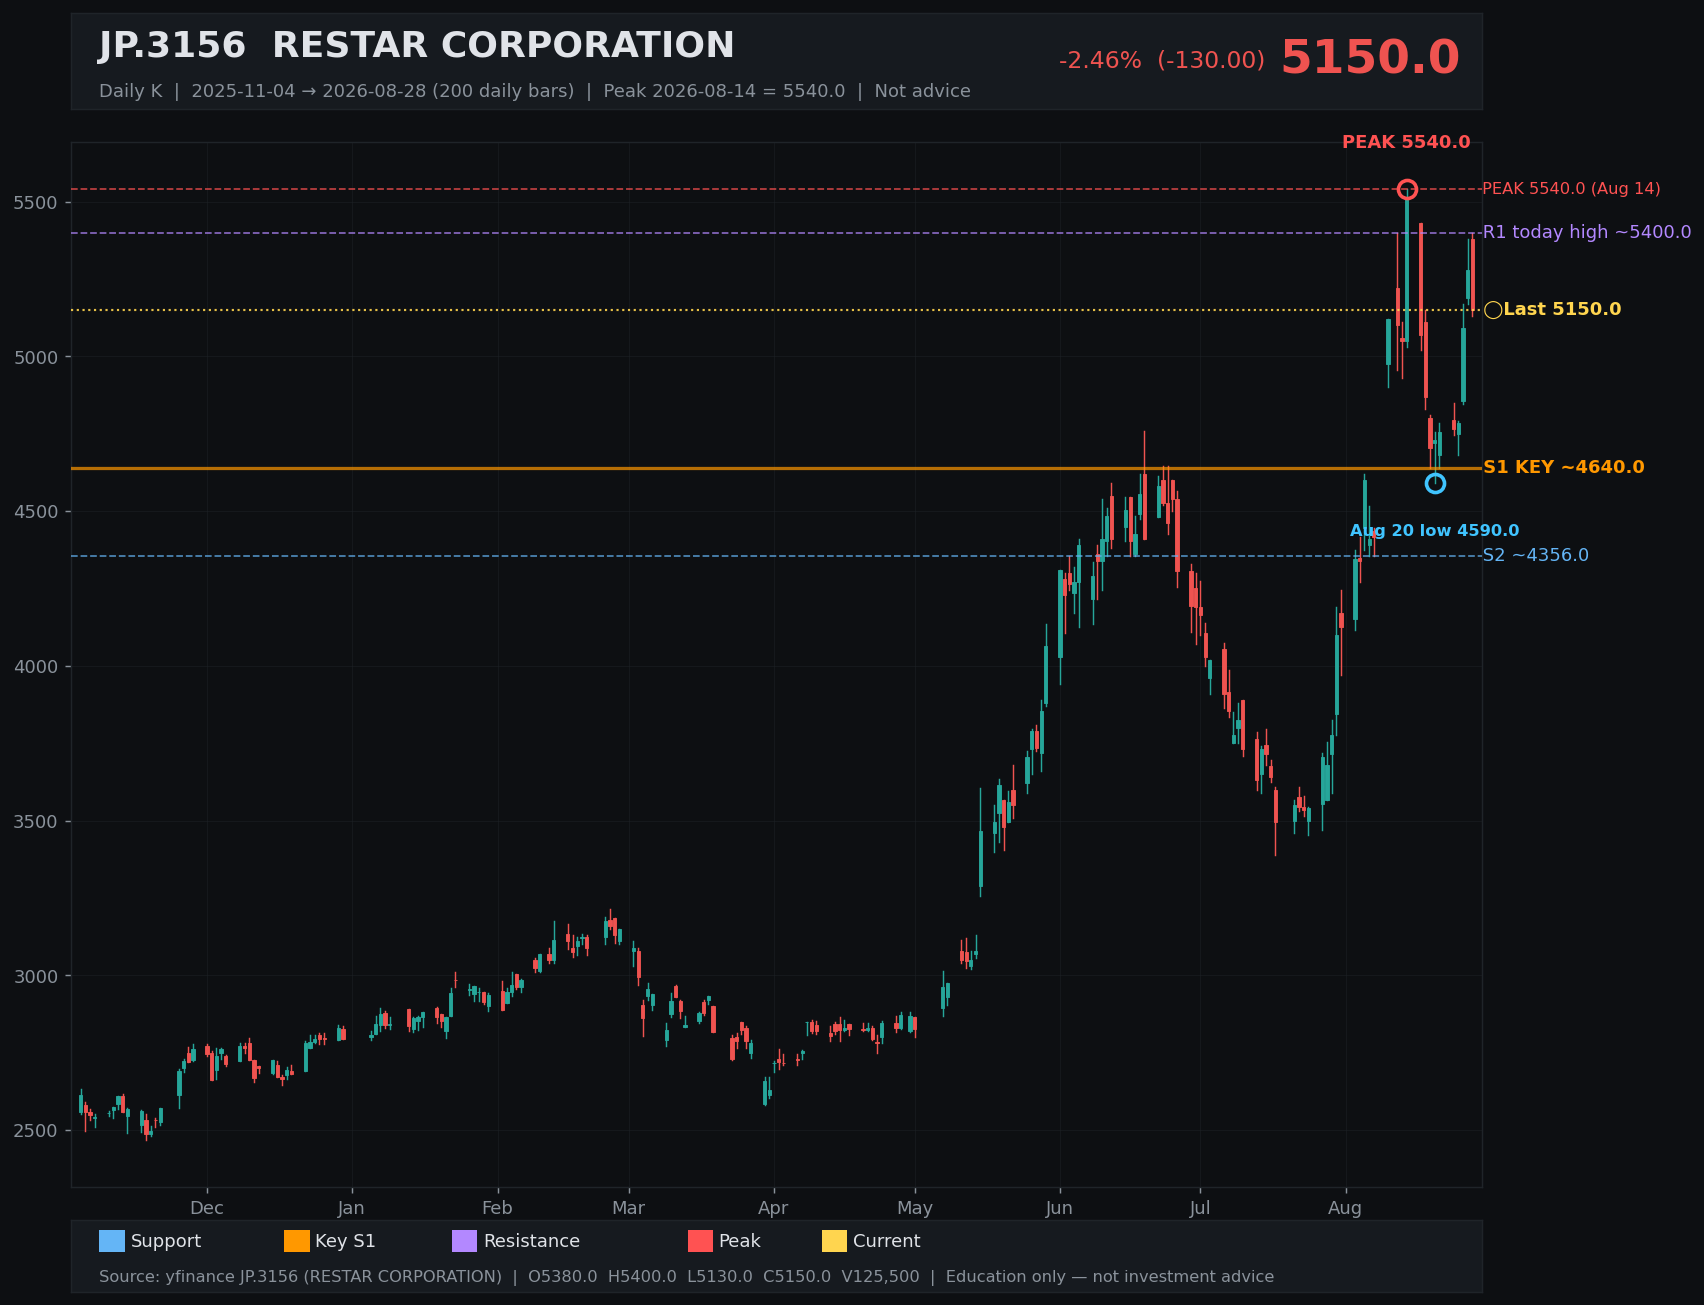
Task: Click the open value "O5380.0" in the footer
Action: [563, 1277]
